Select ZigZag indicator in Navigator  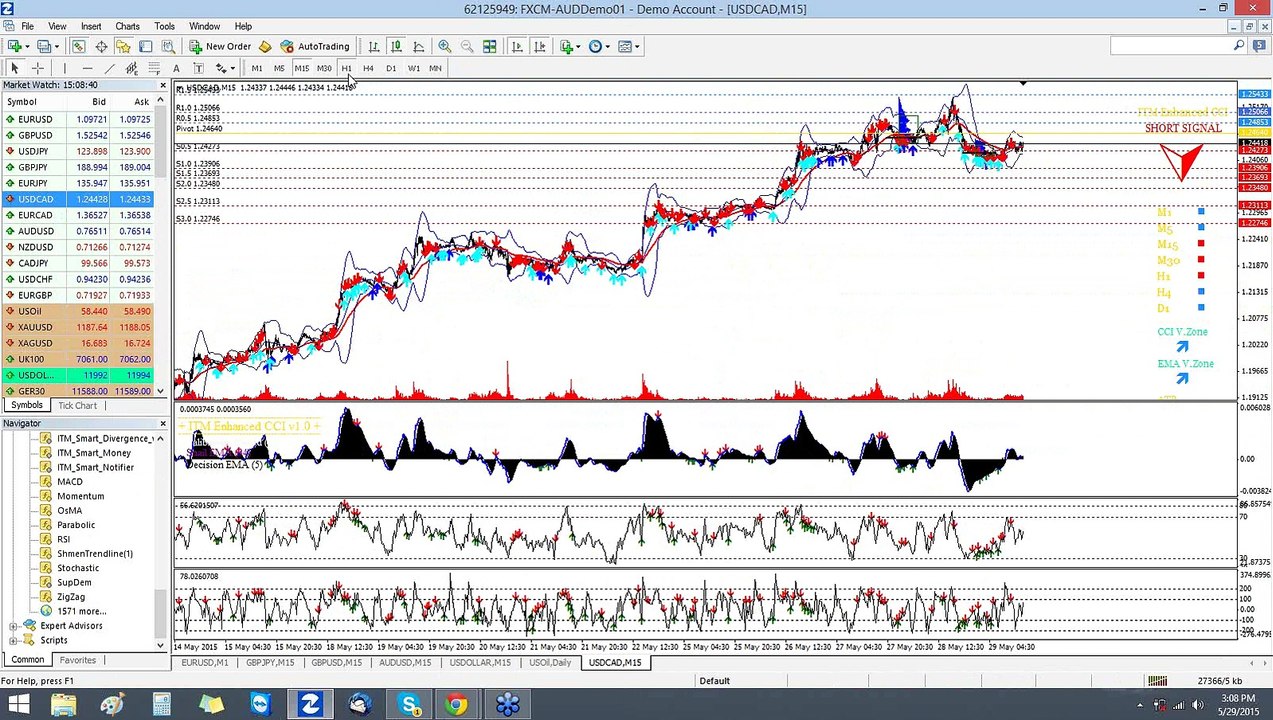(x=72, y=597)
